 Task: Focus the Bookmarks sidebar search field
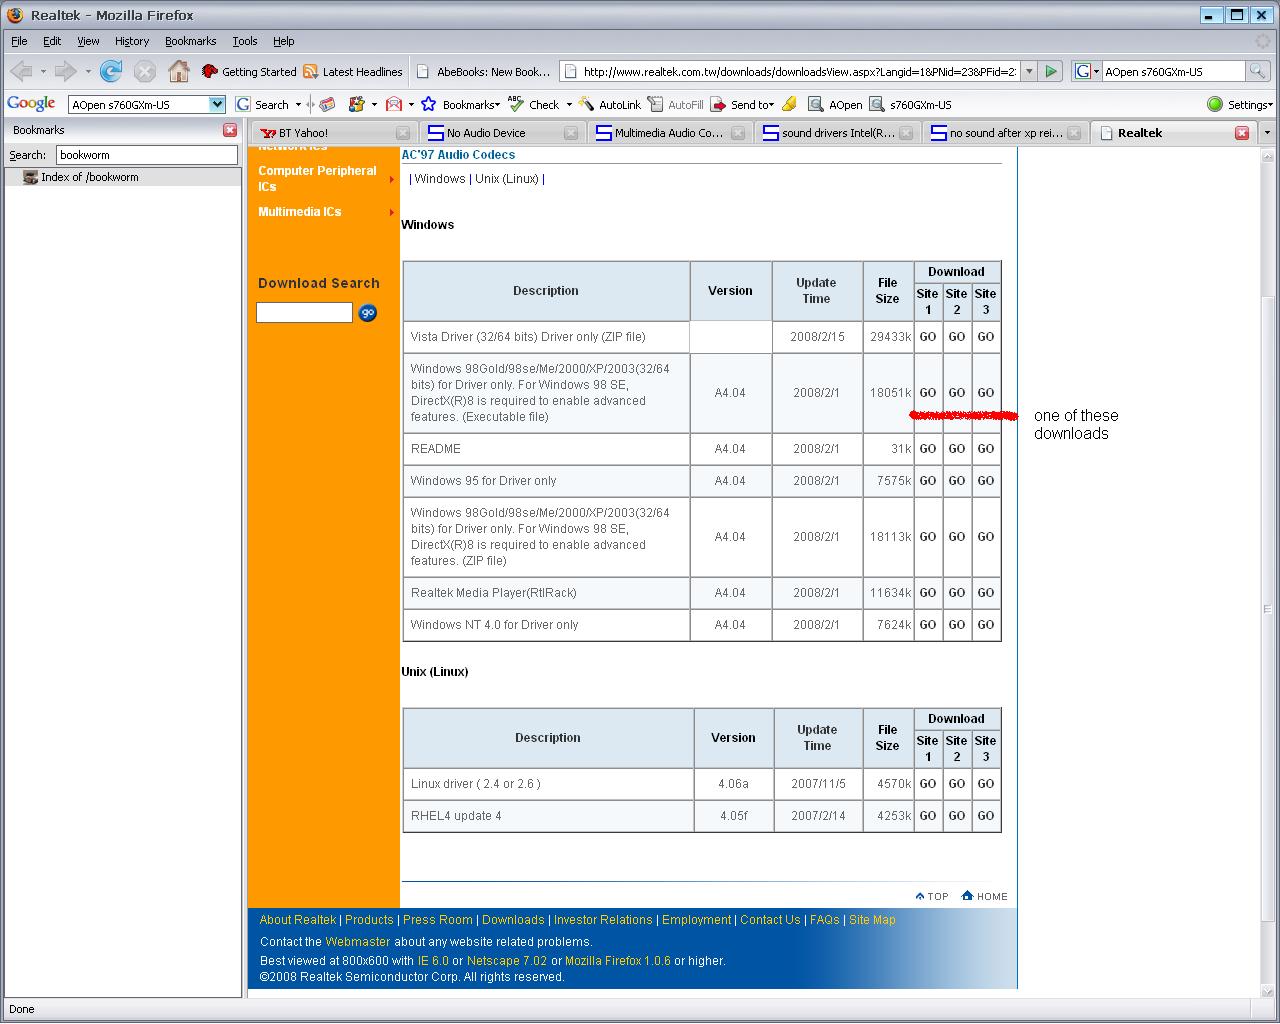click(x=147, y=155)
